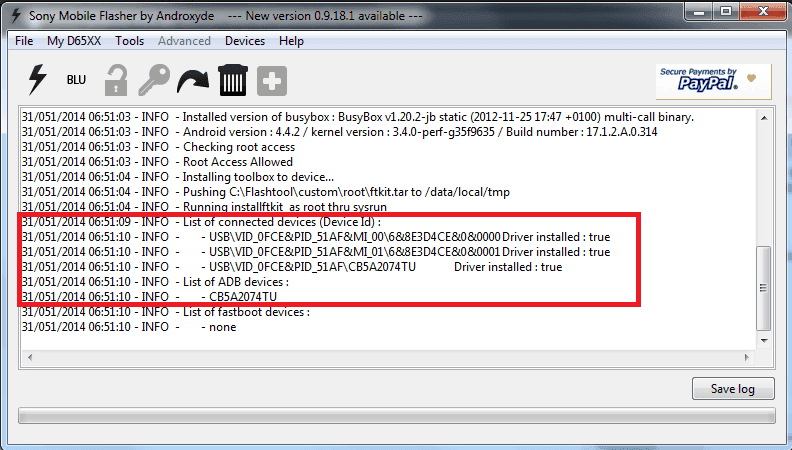Click the MI_00 USB device log line
Screen dimensions: 792x450
pos(316,237)
